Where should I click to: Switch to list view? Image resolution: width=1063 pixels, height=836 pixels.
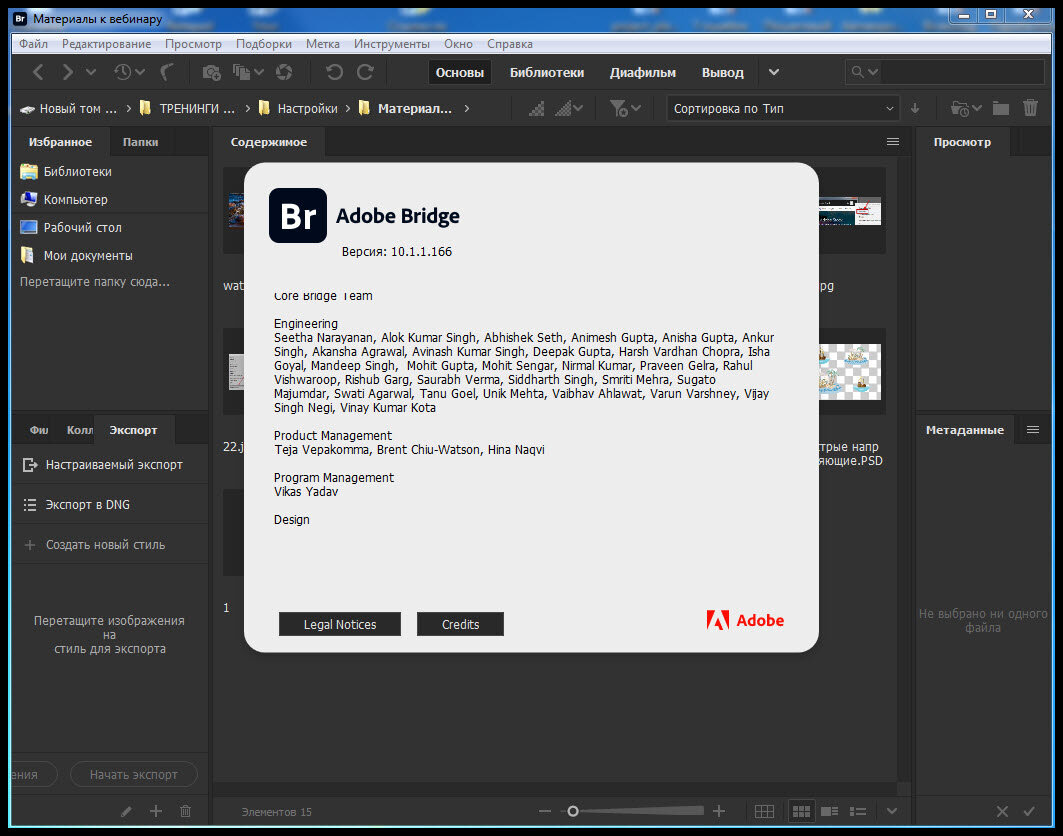click(x=858, y=812)
